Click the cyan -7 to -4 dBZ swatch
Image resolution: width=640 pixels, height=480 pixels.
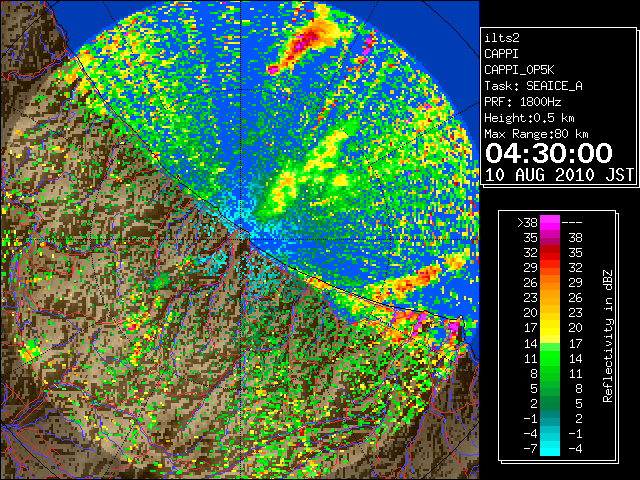click(x=550, y=449)
